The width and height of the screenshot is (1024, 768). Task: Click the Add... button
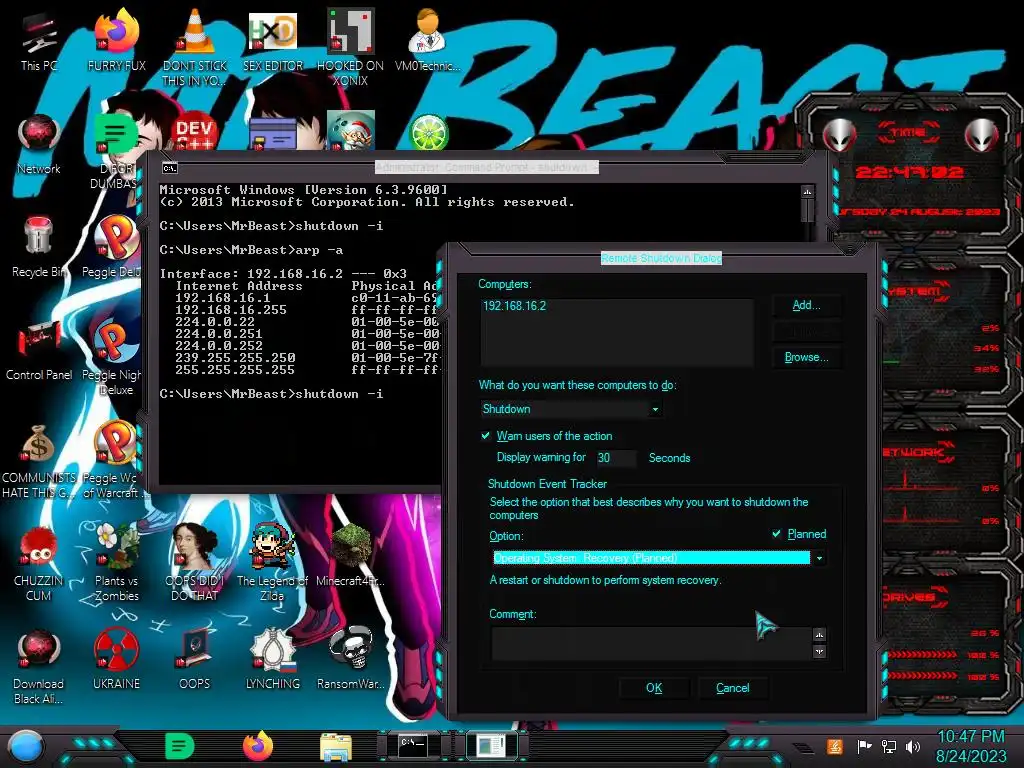(806, 305)
